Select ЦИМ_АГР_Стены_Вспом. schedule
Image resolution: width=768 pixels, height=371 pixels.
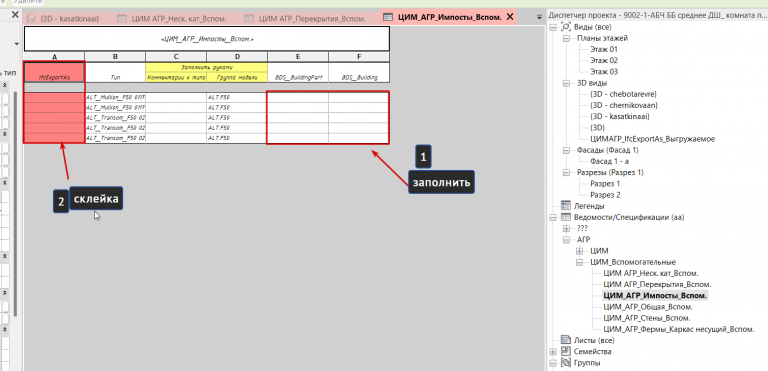(x=647, y=319)
